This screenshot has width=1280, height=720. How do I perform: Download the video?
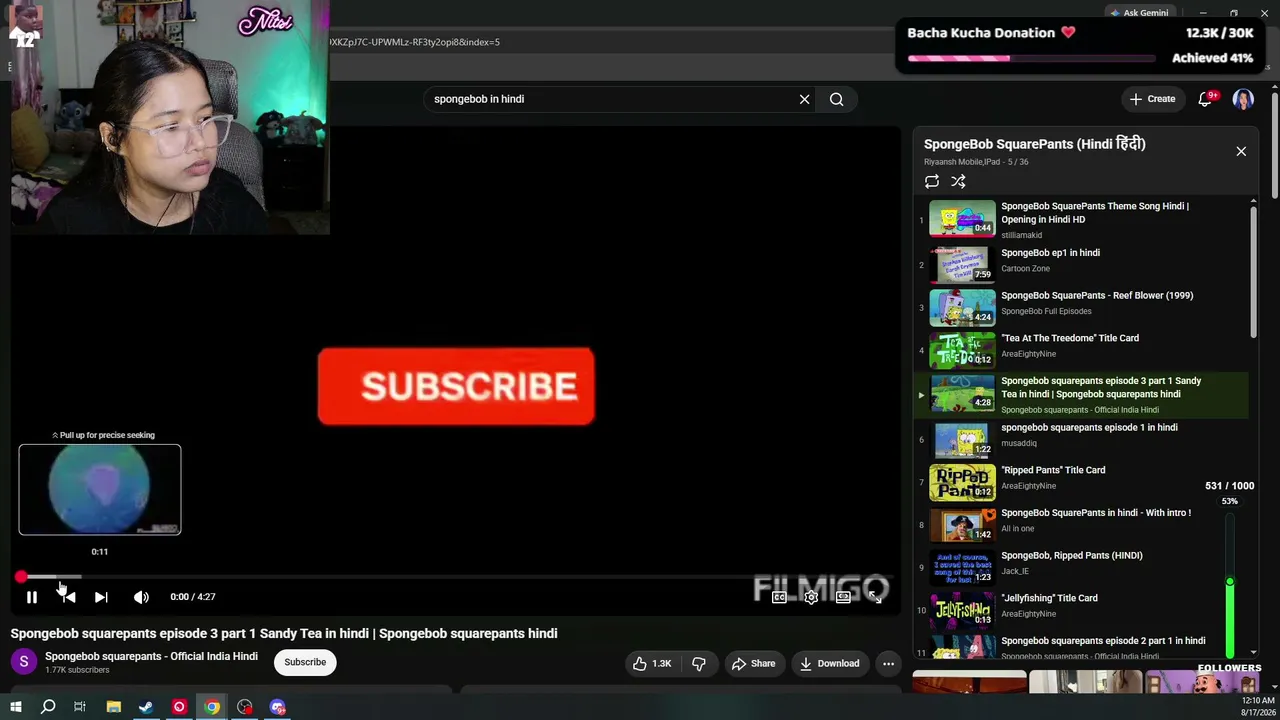click(x=830, y=663)
